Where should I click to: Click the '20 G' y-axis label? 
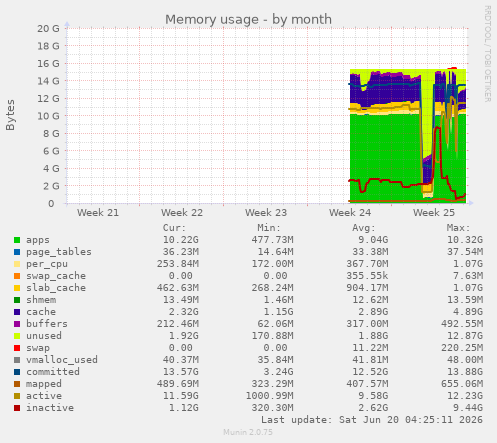pos(48,29)
